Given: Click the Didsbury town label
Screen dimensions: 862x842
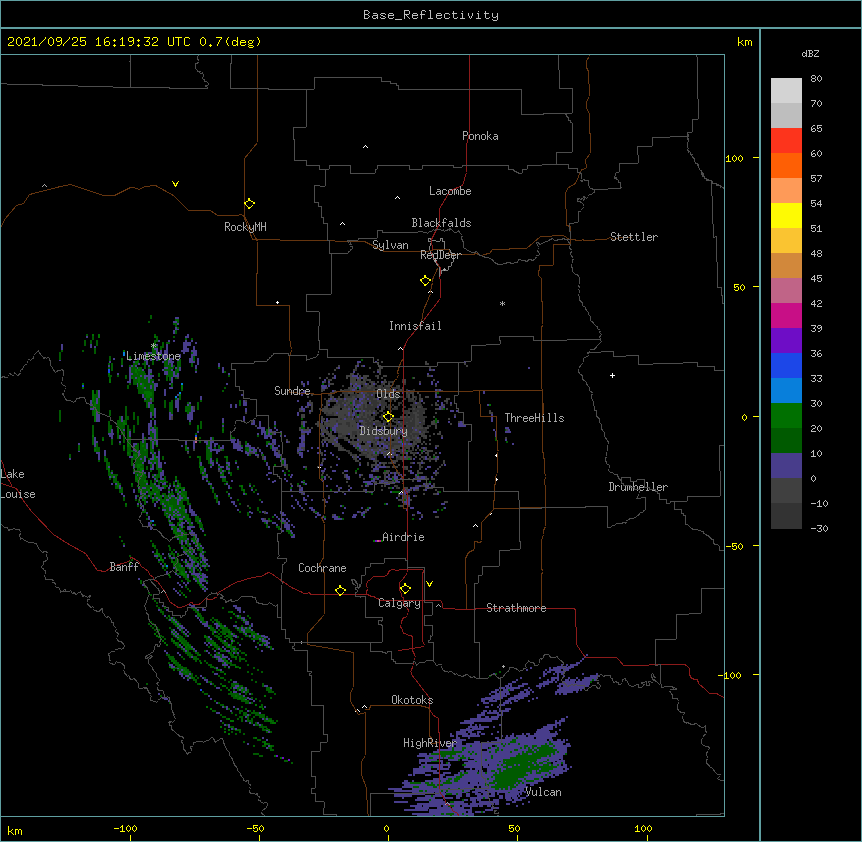Looking at the screenshot, I should point(383,431).
